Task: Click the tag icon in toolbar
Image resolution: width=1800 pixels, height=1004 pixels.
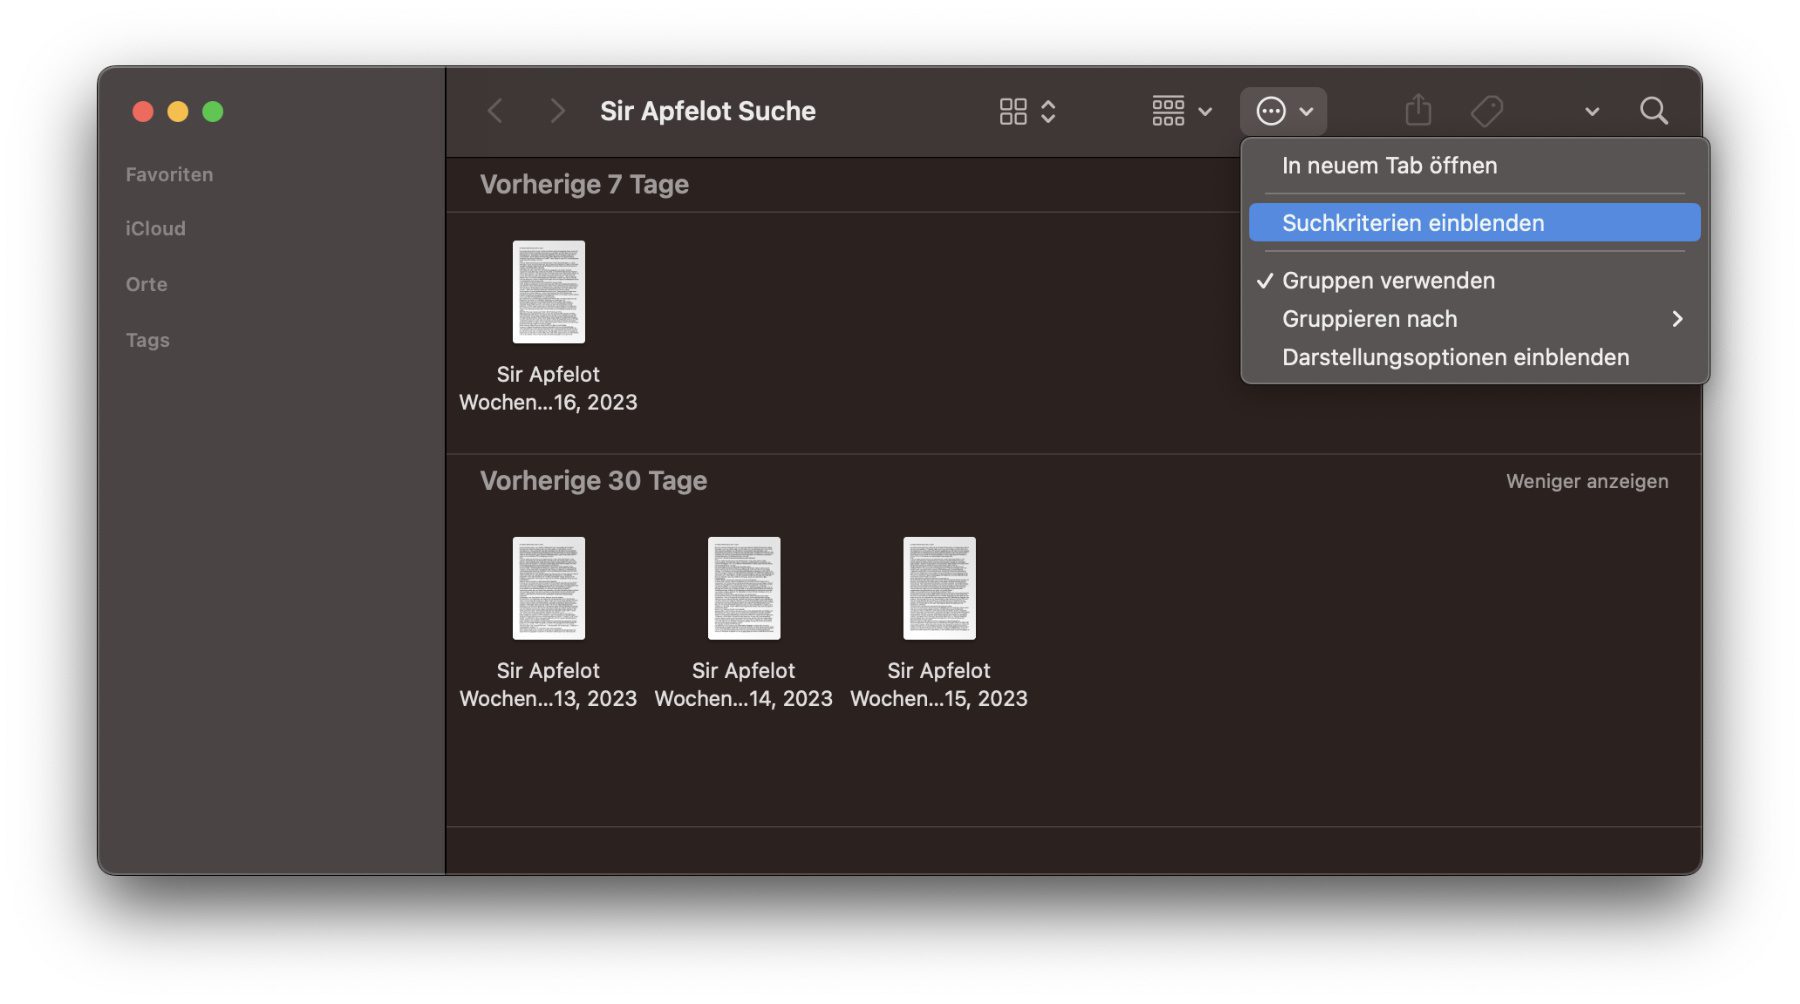Action: pyautogui.click(x=1487, y=111)
